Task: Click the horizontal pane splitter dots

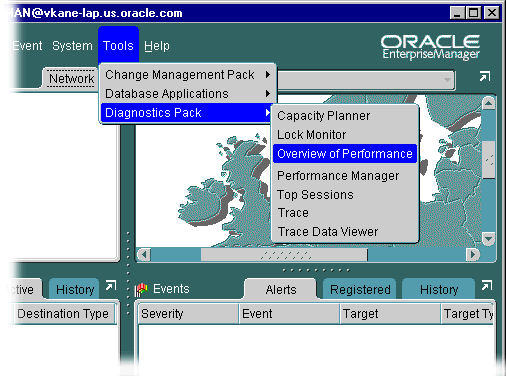Action: coord(316,270)
